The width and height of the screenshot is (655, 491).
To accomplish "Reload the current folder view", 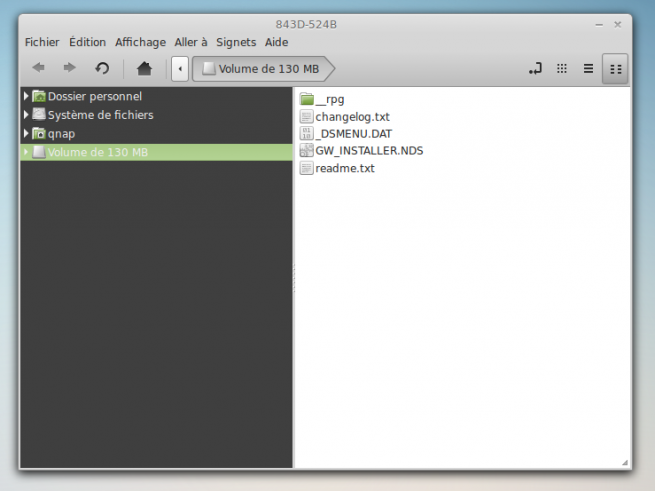I will point(101,68).
